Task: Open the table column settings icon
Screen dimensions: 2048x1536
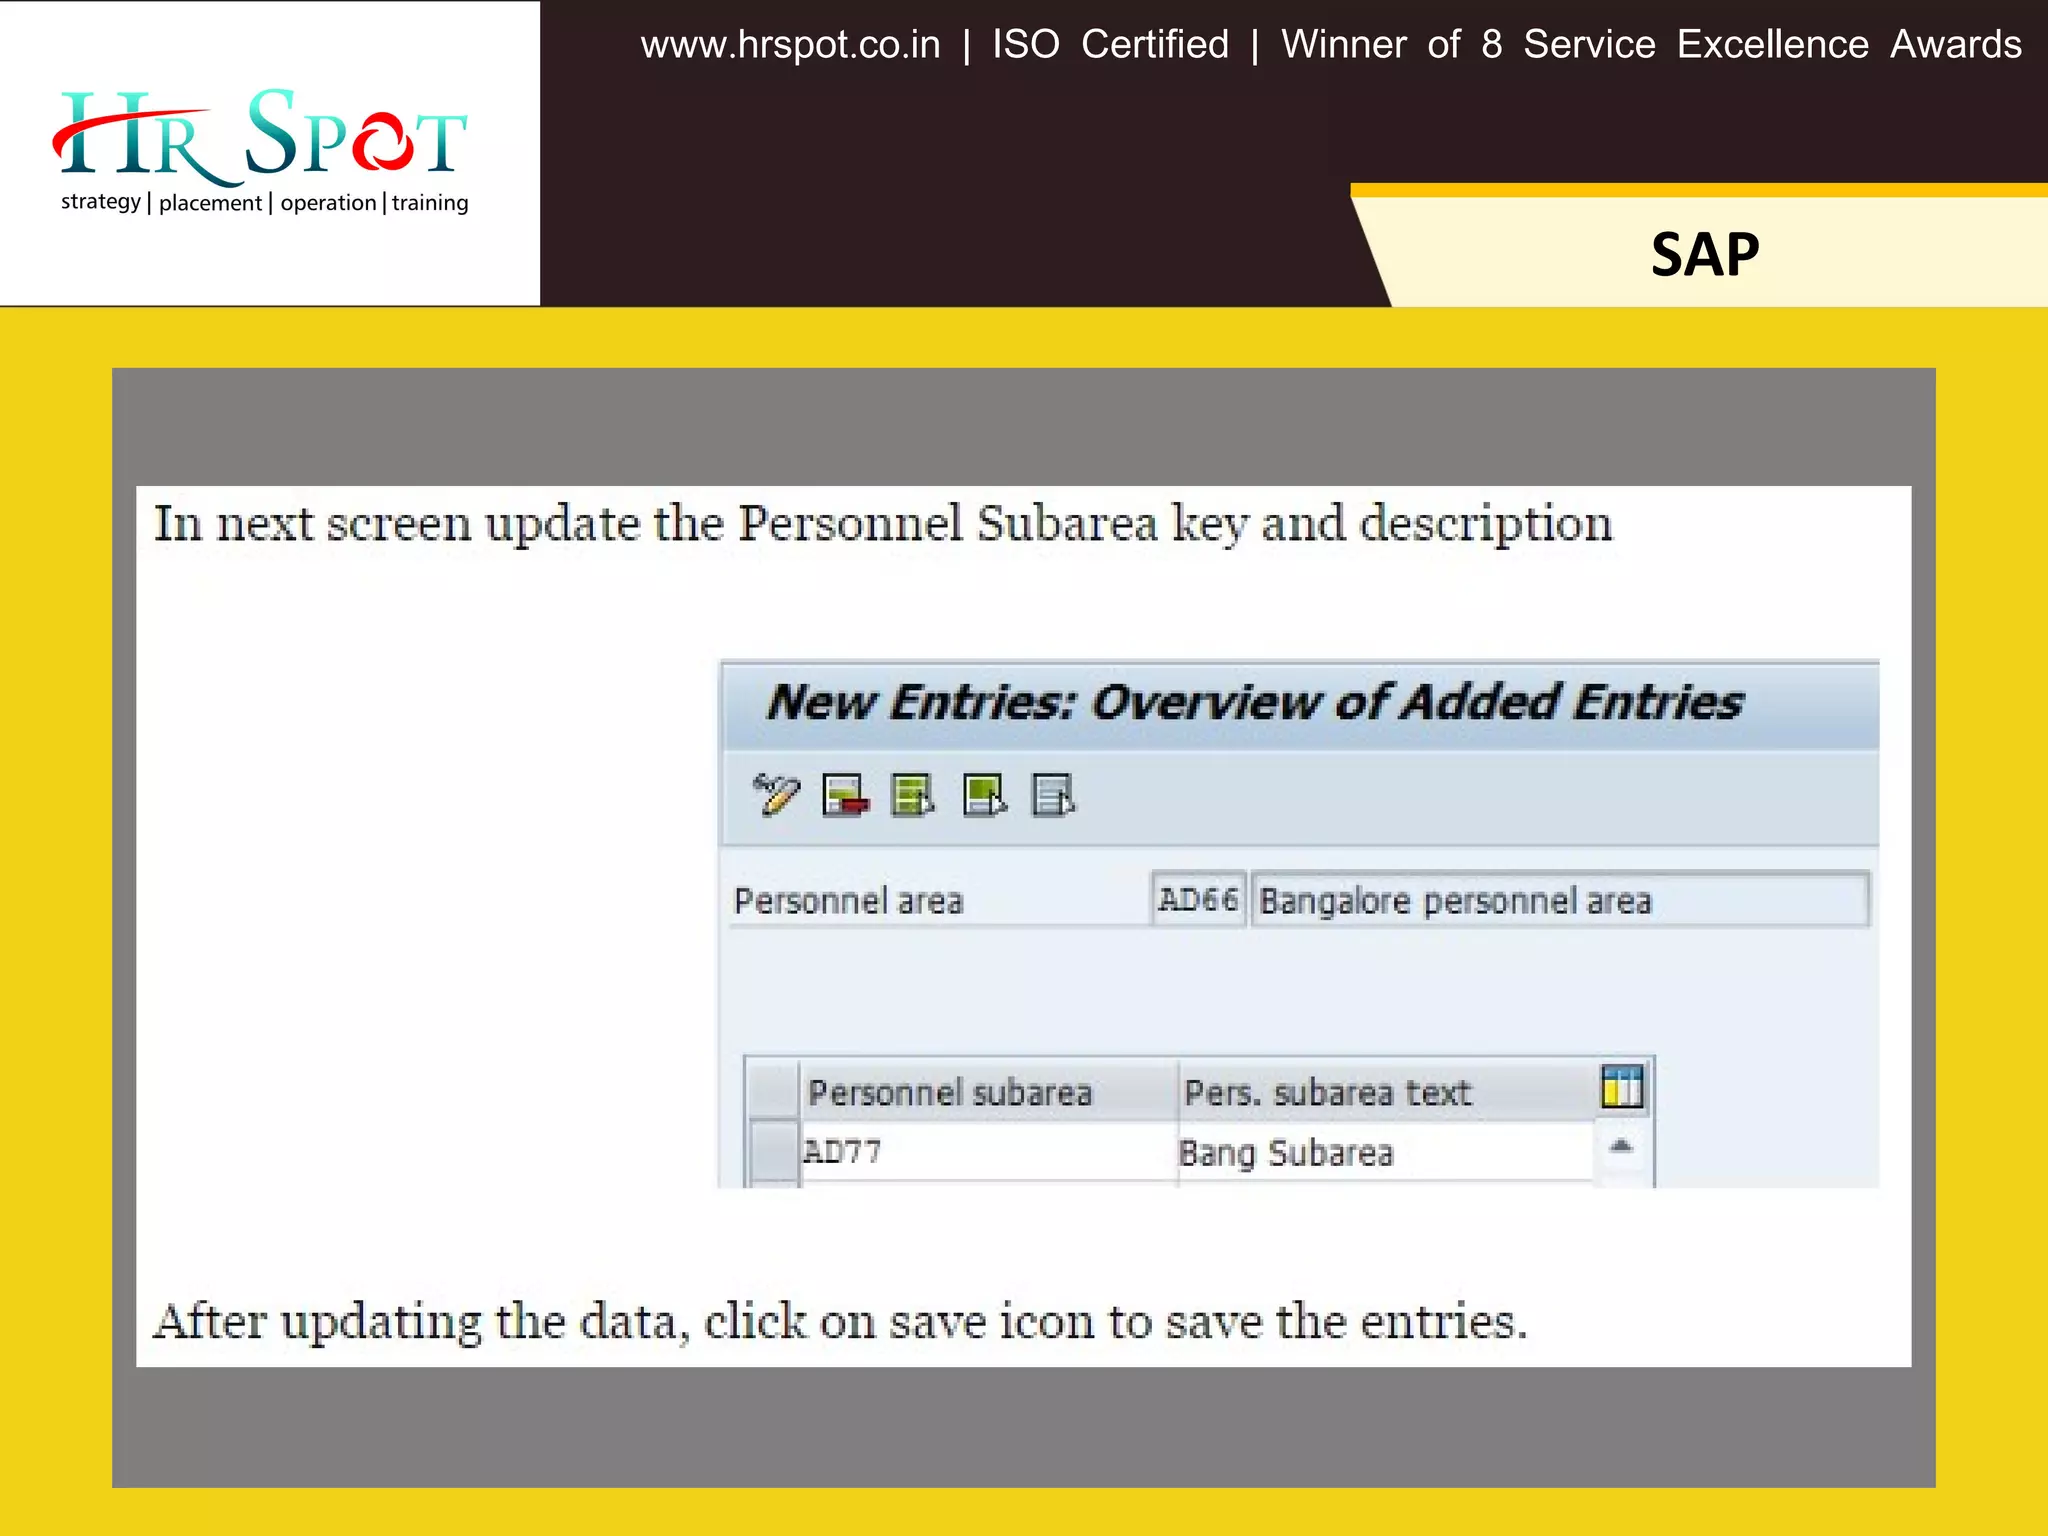Action: coord(1621,1087)
